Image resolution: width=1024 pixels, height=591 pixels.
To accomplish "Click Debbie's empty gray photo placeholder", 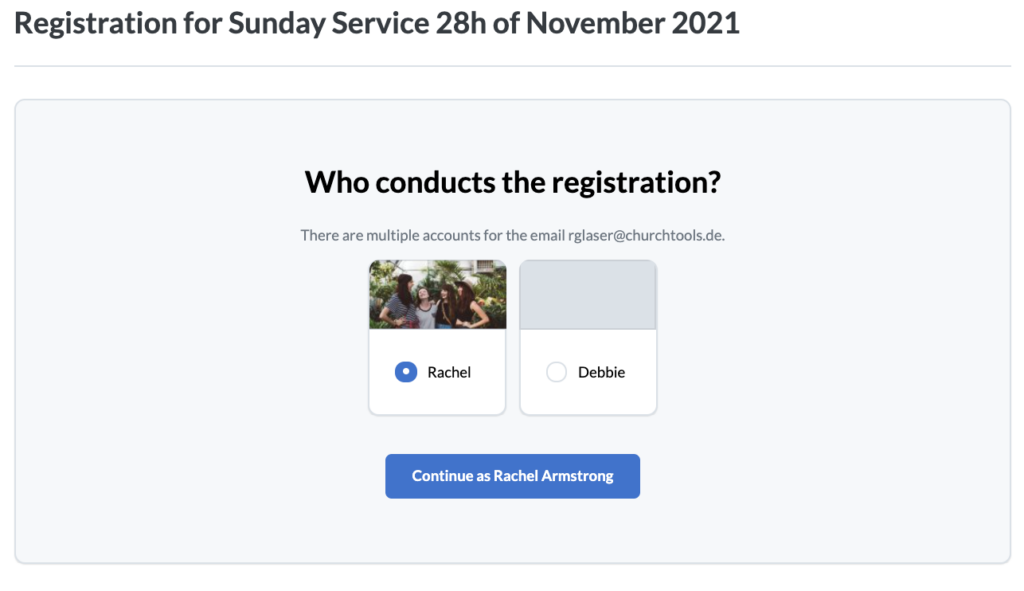I will 588,295.
